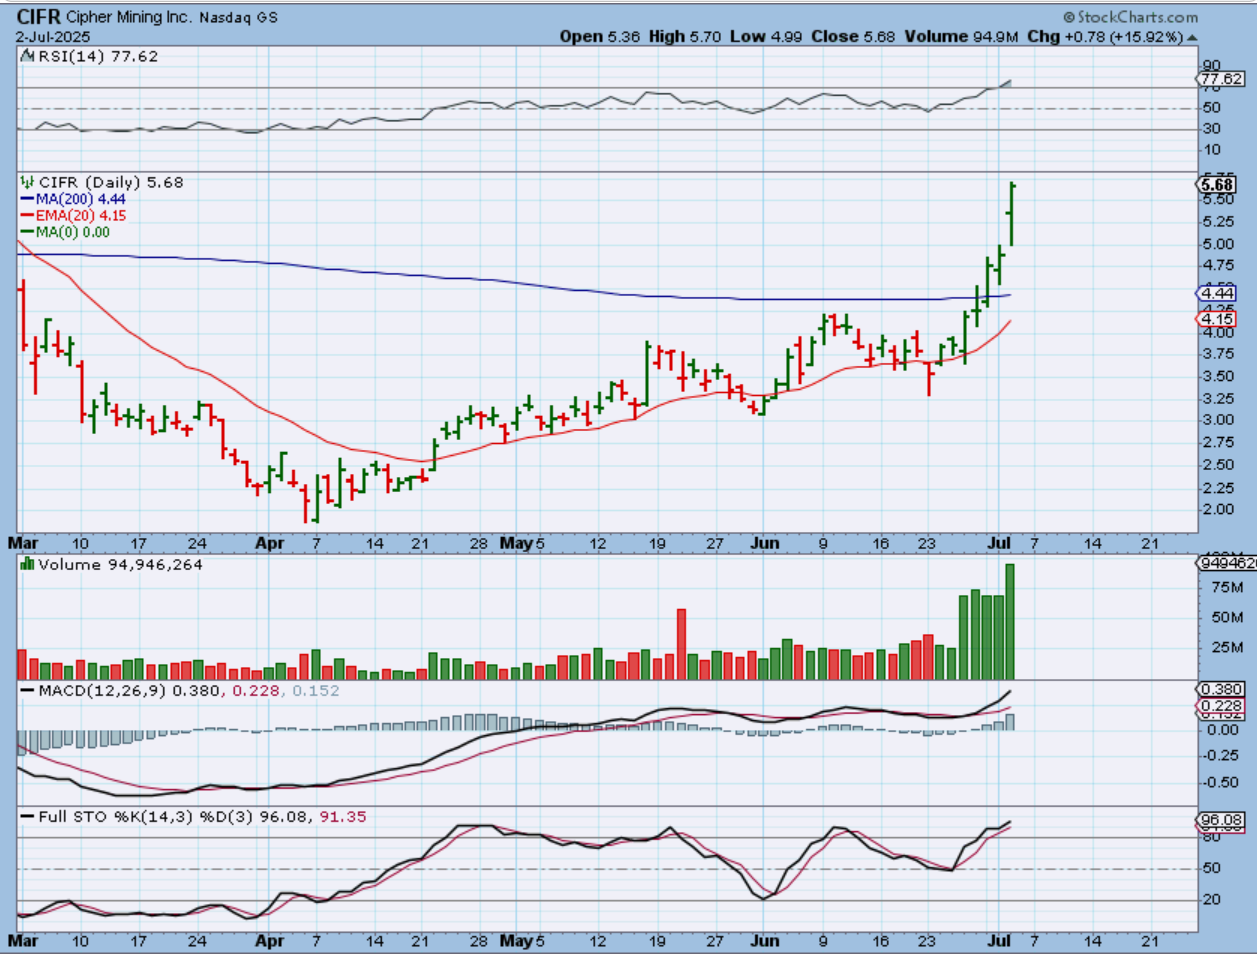The image size is (1257, 957).
Task: Click the red line marker beside EMA(20)
Action: coord(27,216)
